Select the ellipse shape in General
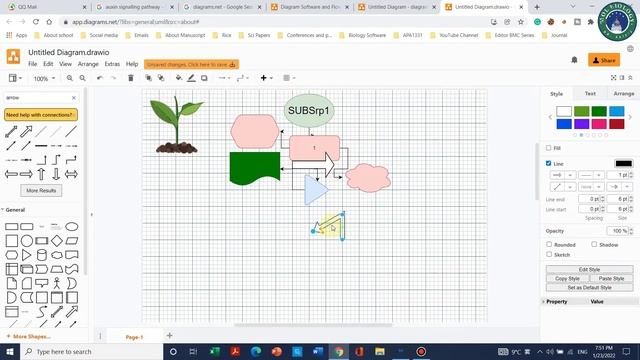This screenshot has height=360, width=640. click(72, 227)
